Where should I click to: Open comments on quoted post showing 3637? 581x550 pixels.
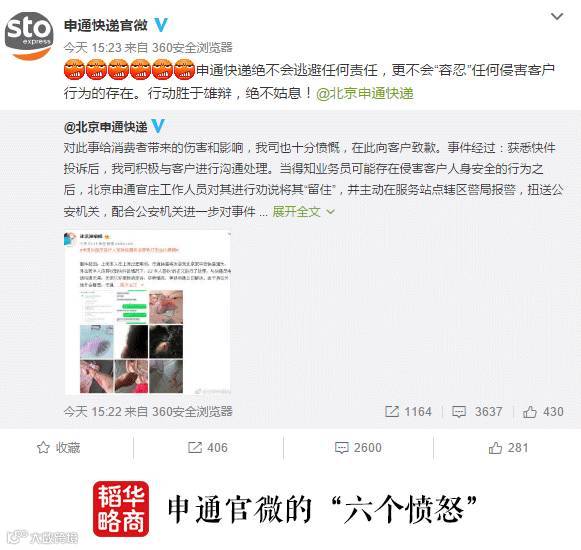pos(477,411)
